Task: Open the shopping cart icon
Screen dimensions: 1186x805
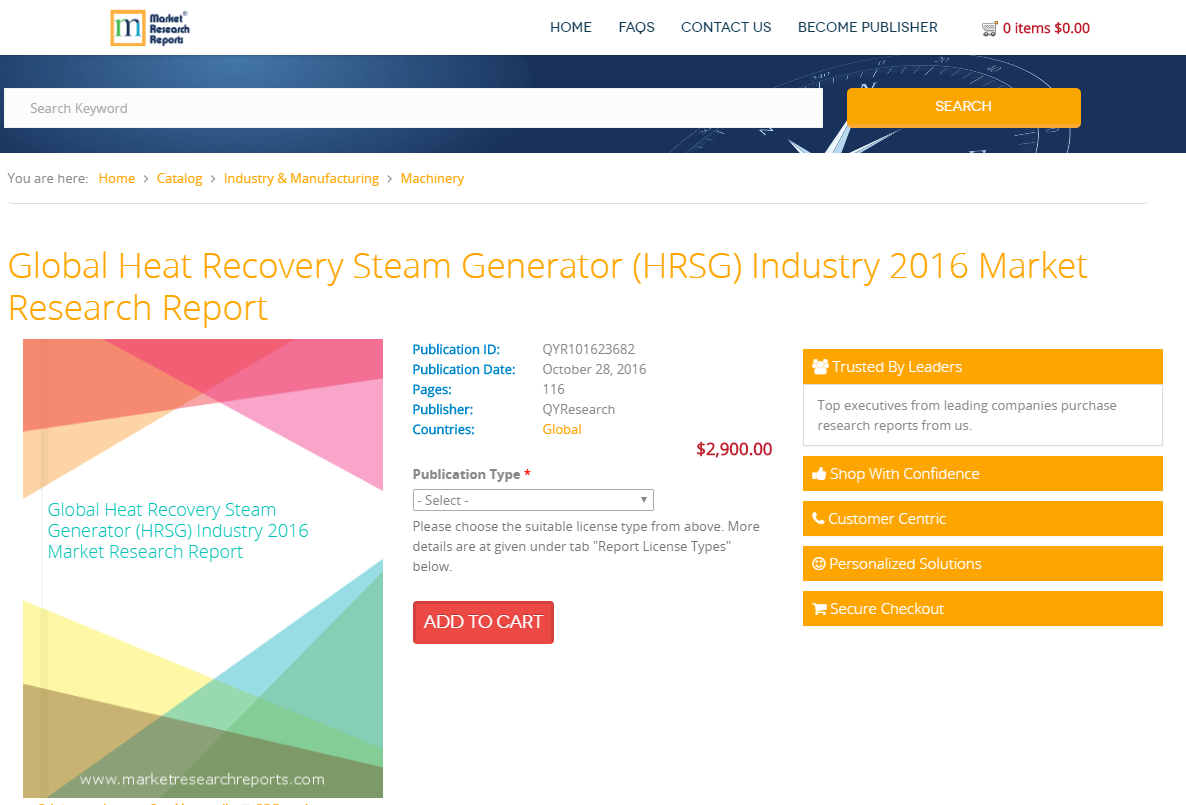Action: click(989, 29)
